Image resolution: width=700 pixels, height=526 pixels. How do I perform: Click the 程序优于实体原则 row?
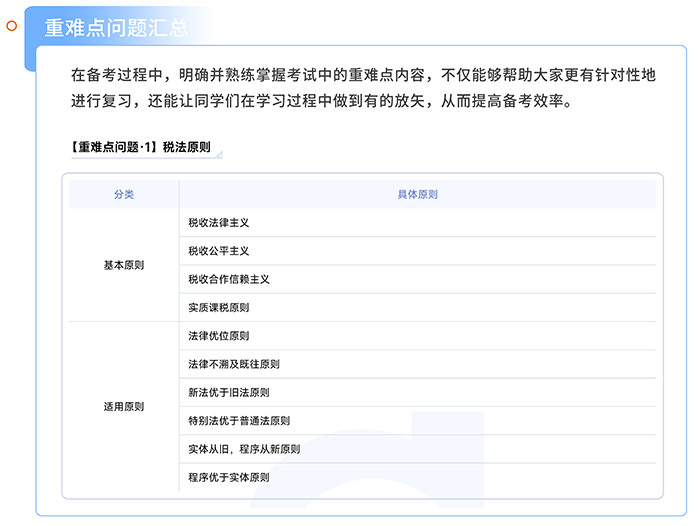tap(229, 477)
